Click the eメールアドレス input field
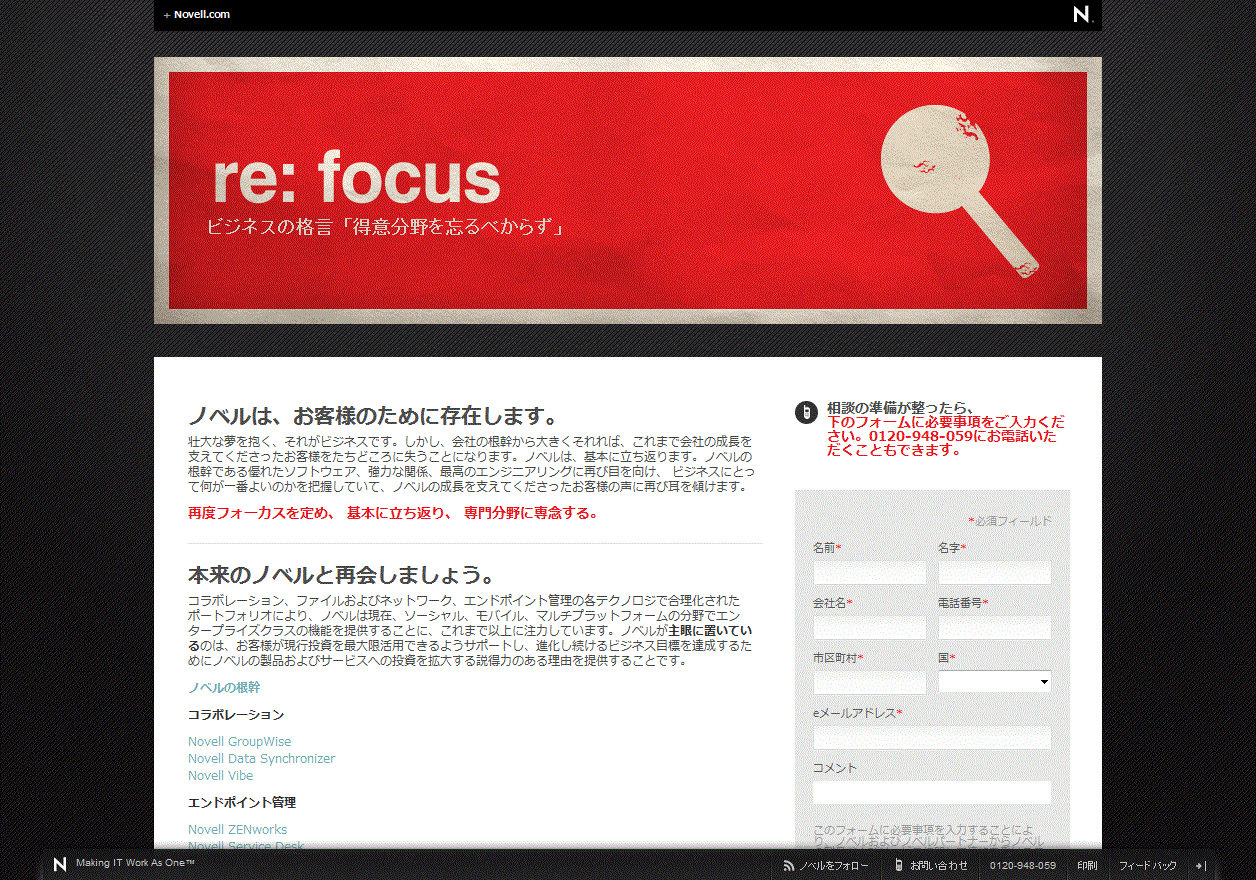 pos(932,738)
